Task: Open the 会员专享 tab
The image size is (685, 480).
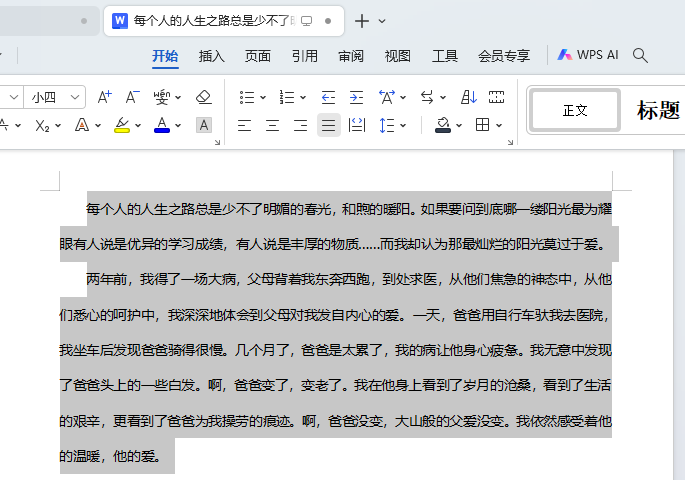Action: point(504,56)
